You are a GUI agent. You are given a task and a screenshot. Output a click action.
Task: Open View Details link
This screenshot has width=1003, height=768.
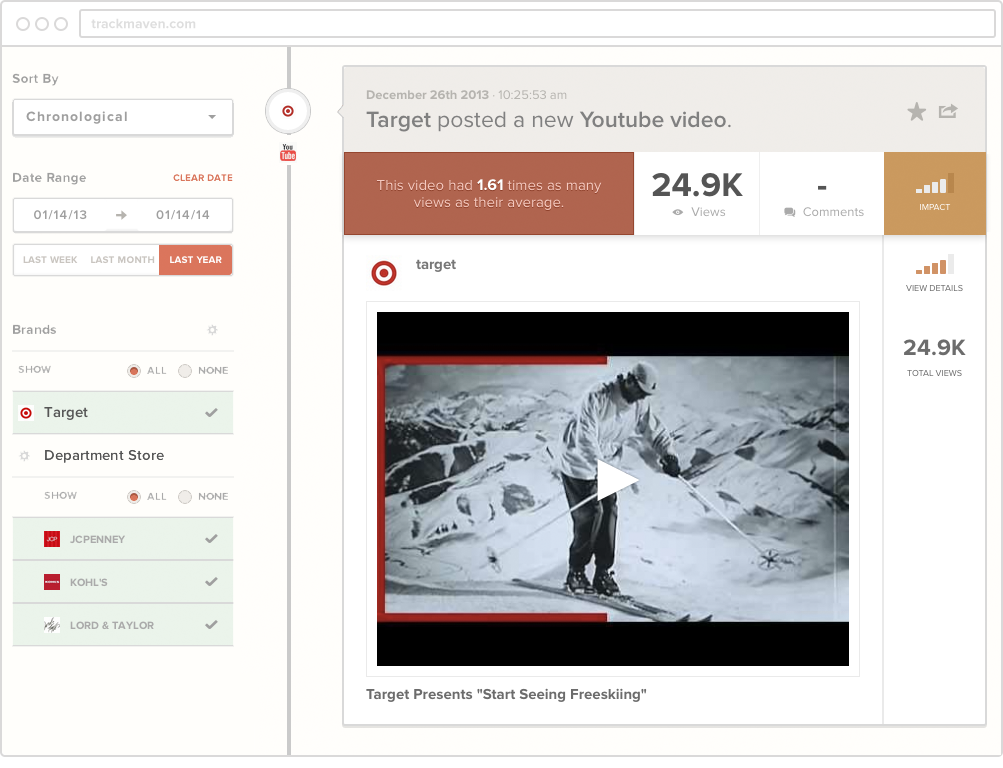click(x=934, y=288)
